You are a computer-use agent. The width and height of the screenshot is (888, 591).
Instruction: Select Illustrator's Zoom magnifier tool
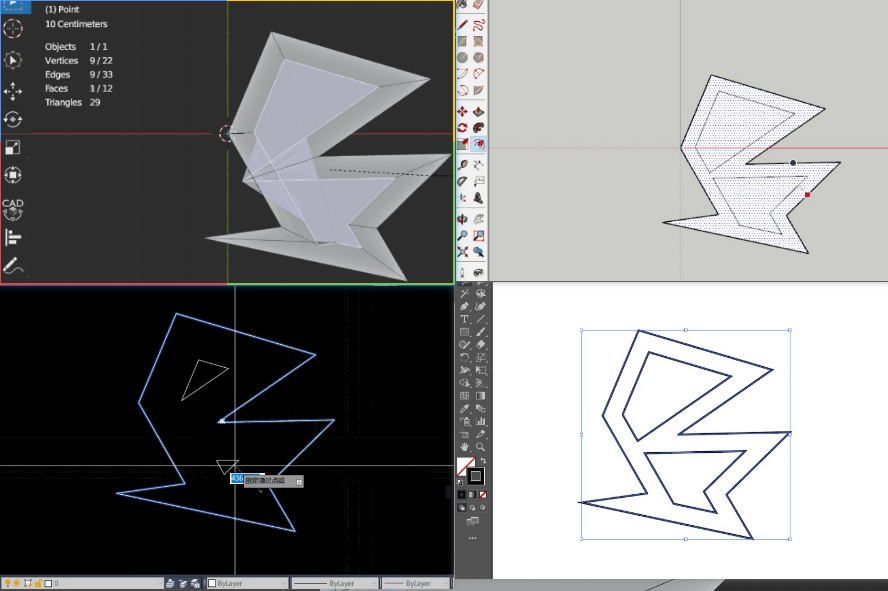click(481, 447)
